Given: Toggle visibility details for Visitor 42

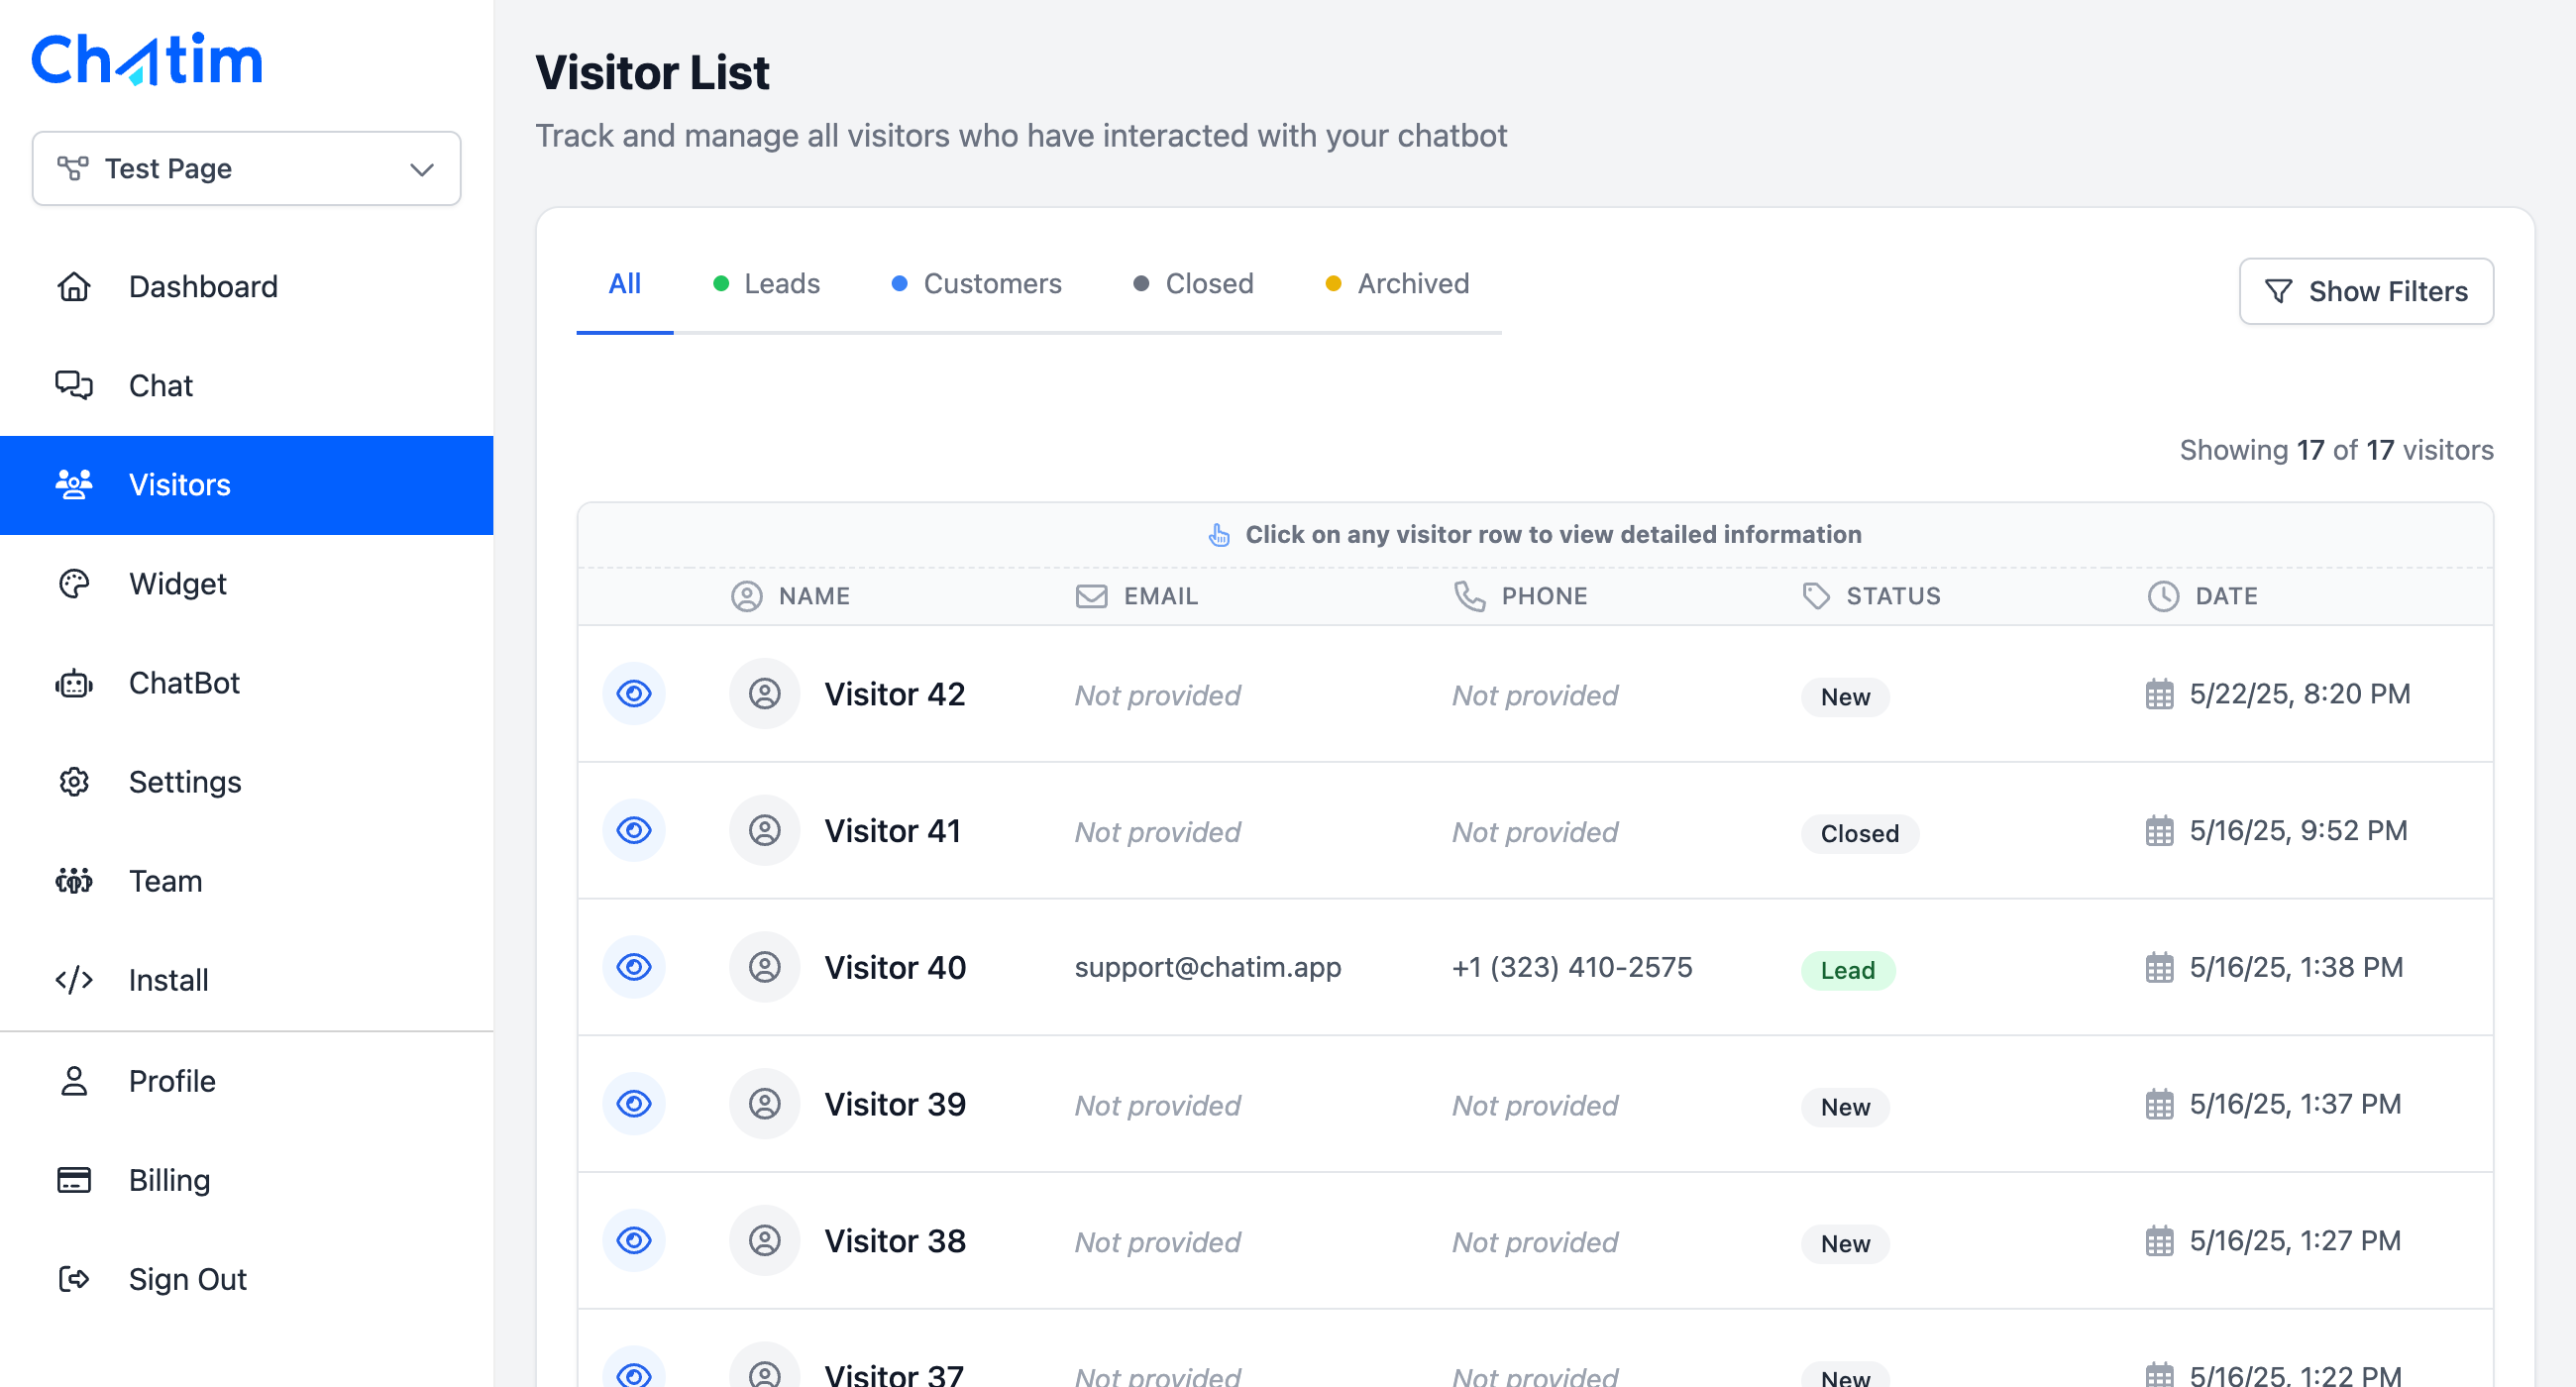Looking at the screenshot, I should tap(633, 693).
